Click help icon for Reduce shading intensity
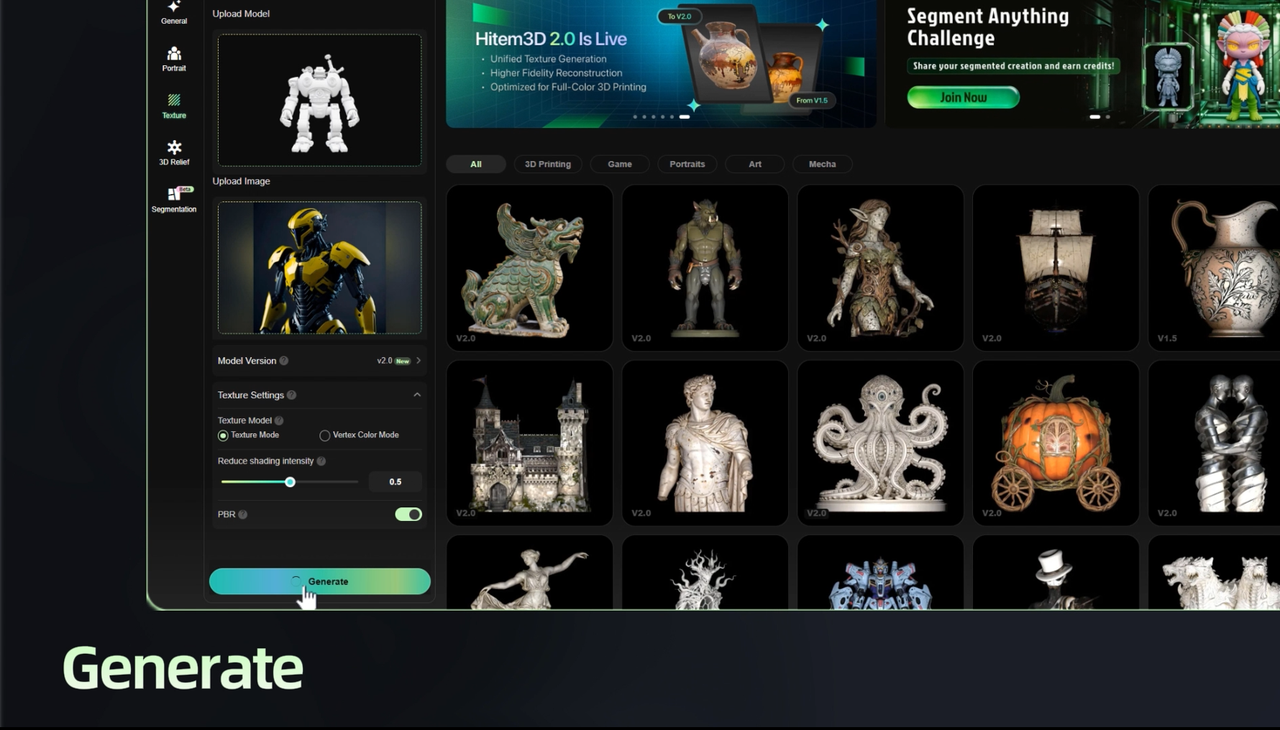This screenshot has width=1280, height=730. pos(321,461)
